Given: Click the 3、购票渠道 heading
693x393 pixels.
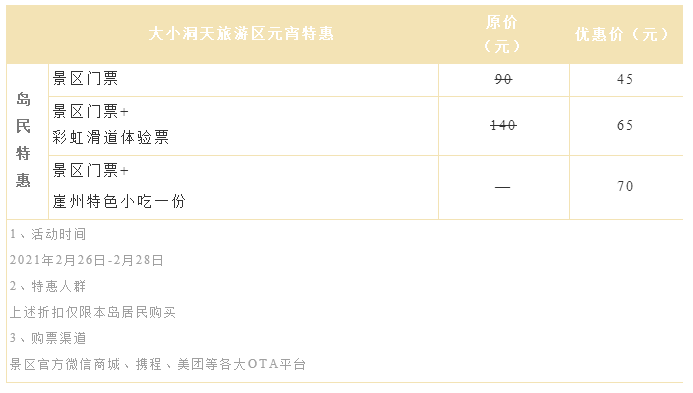Looking at the screenshot, I should 48,338.
